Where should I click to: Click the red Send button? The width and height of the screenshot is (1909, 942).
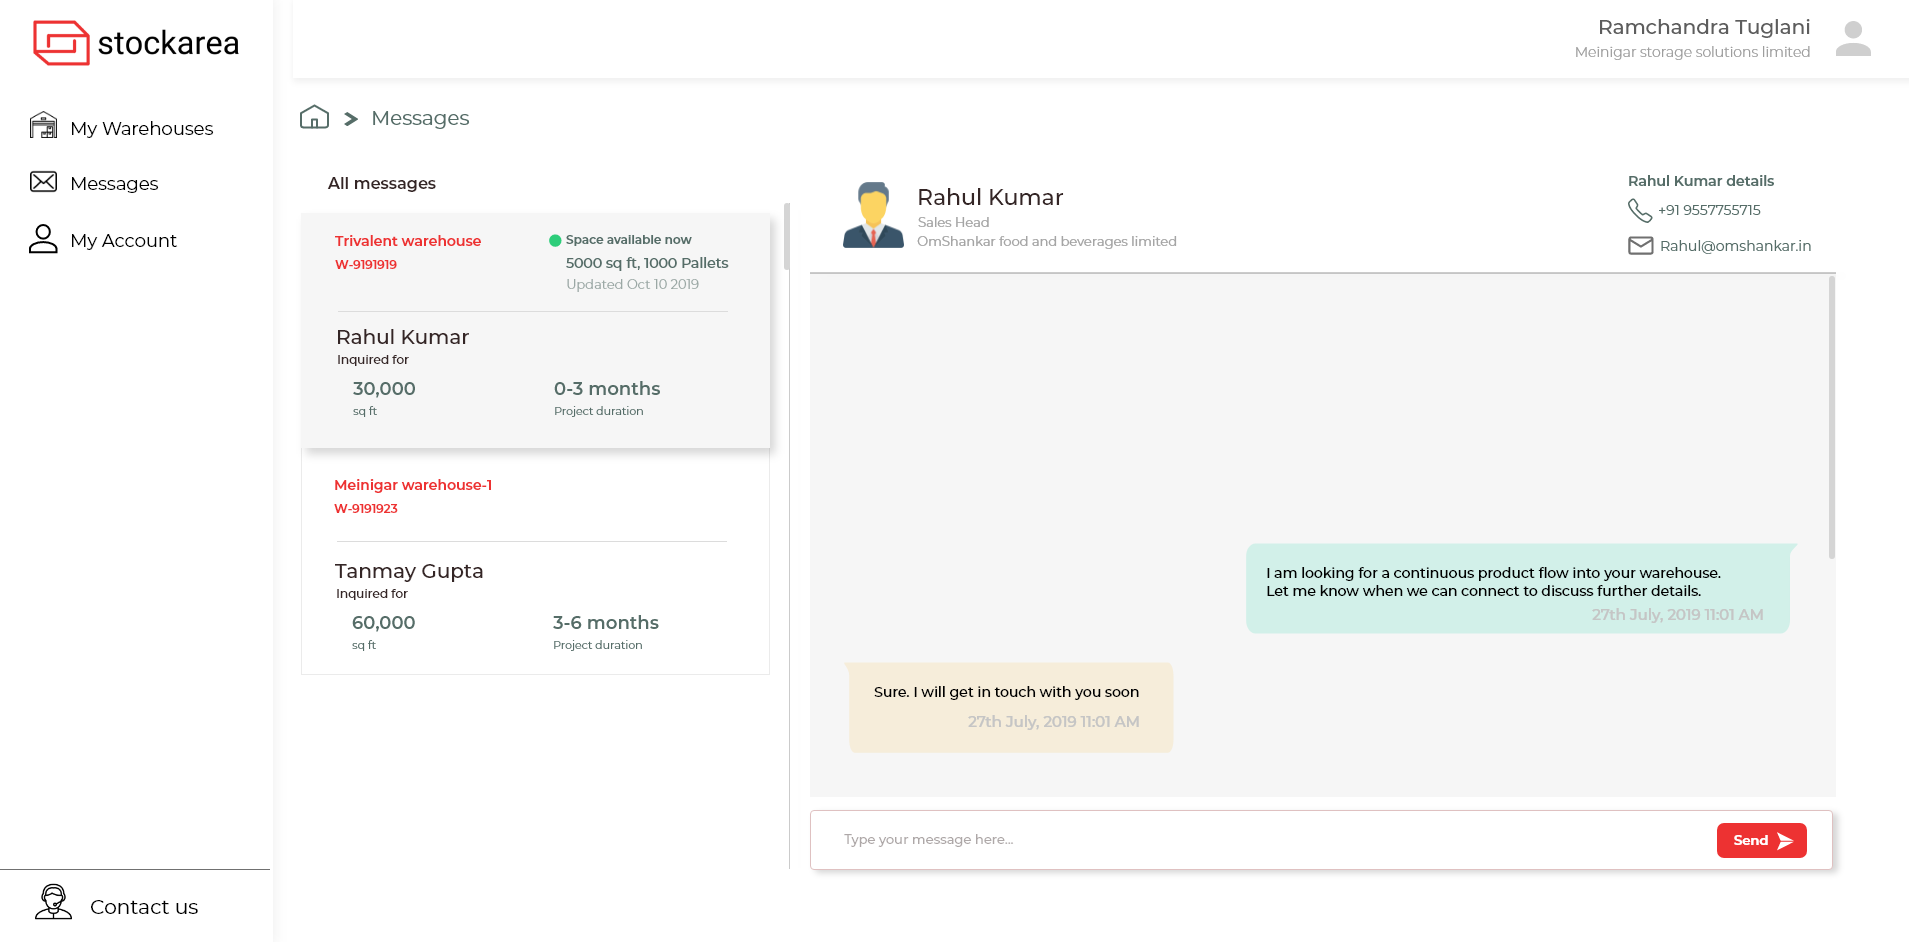click(x=1762, y=840)
